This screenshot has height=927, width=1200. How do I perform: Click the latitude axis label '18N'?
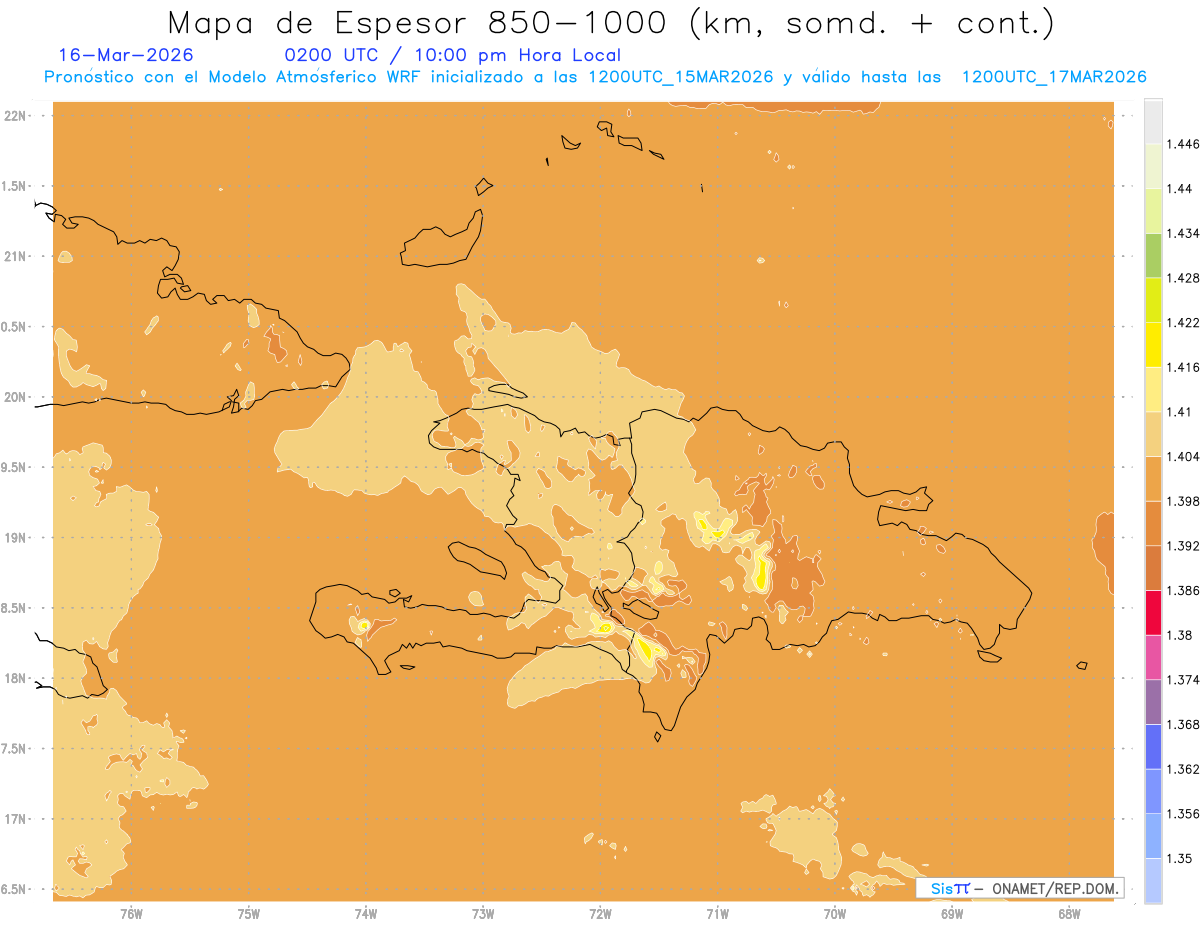click(15, 679)
